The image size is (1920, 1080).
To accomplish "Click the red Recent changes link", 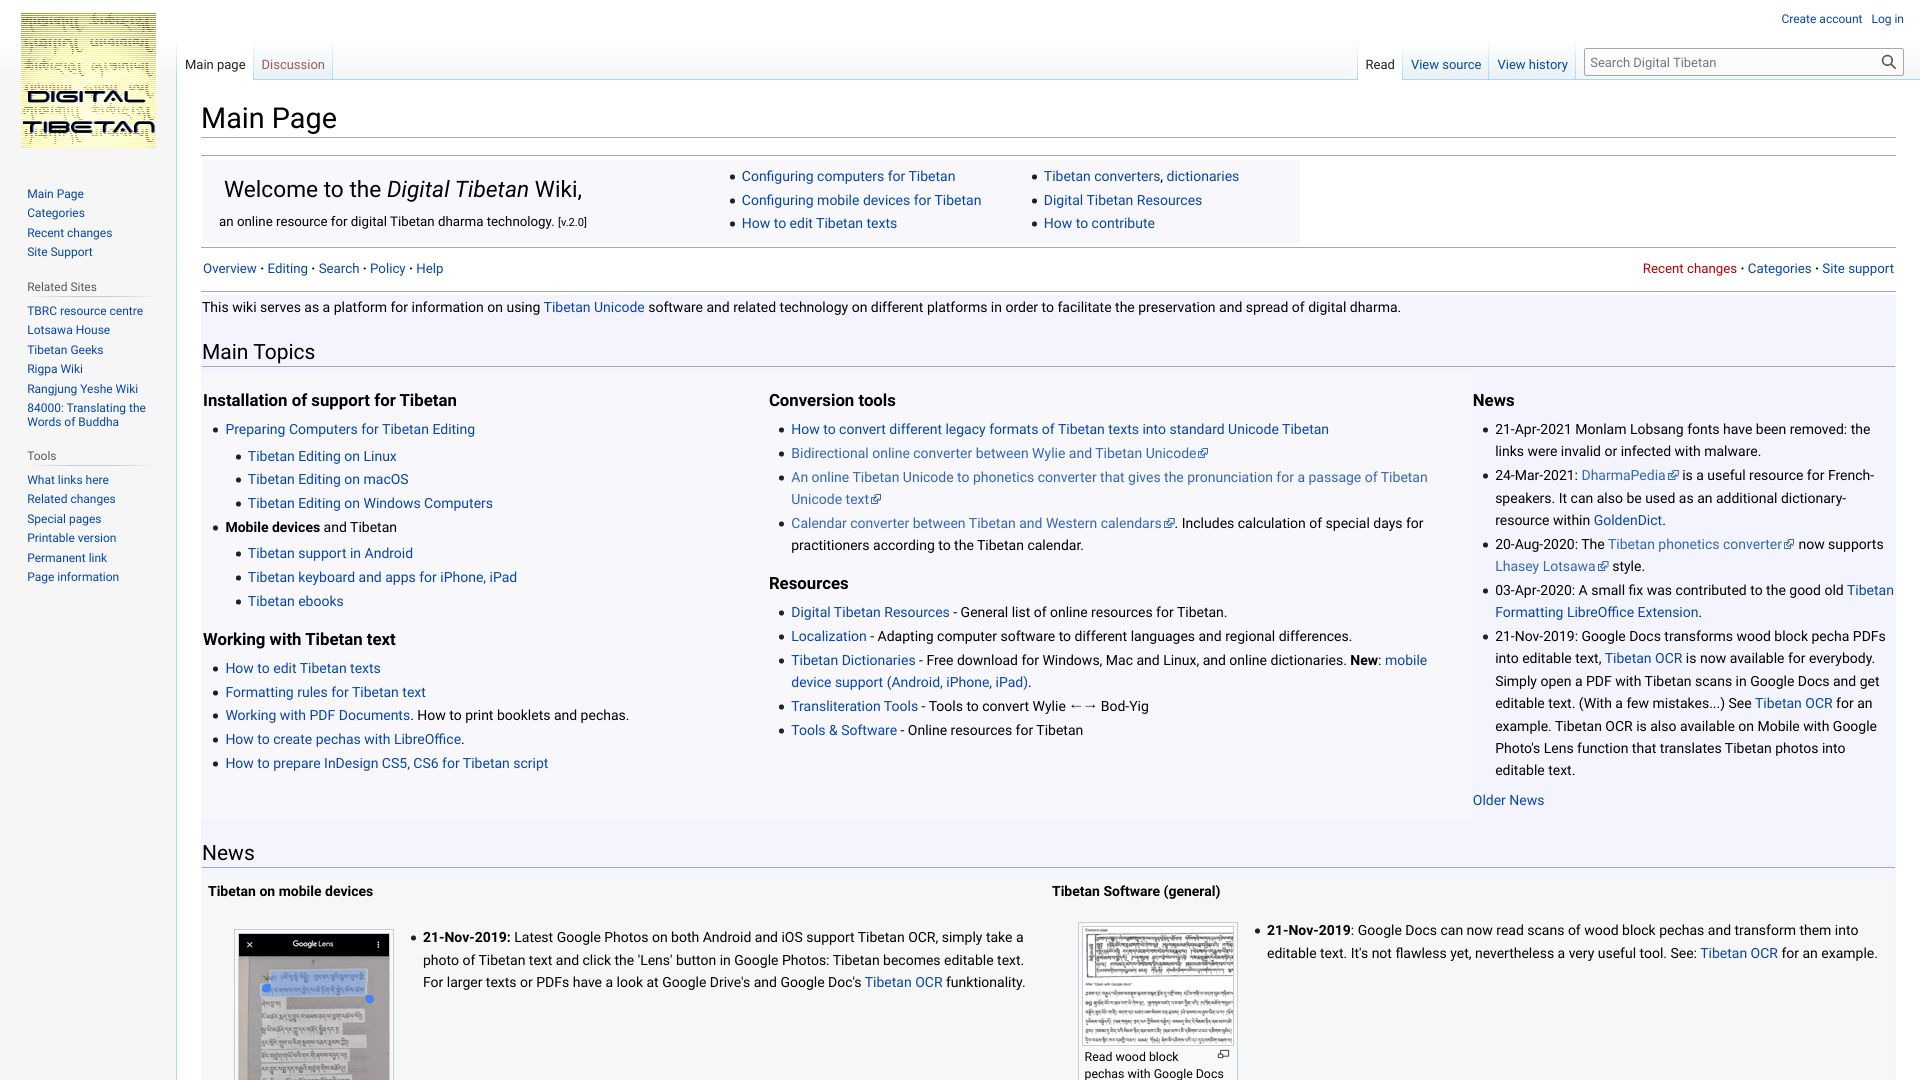I will point(1689,268).
